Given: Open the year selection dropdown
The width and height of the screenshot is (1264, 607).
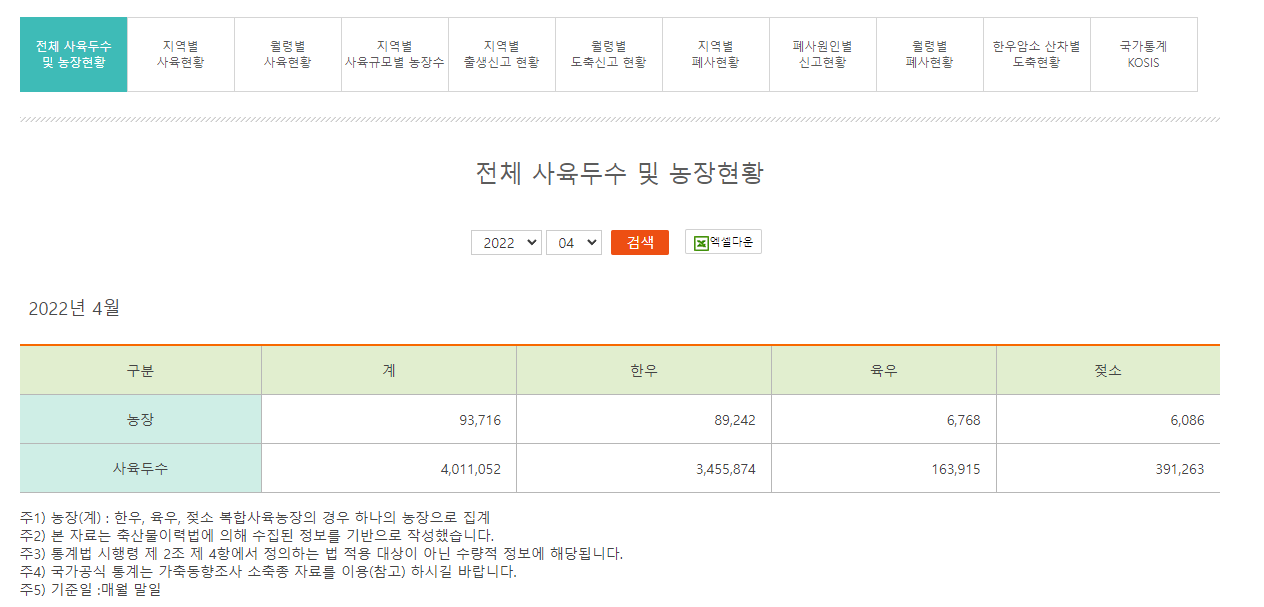Looking at the screenshot, I should [506, 242].
